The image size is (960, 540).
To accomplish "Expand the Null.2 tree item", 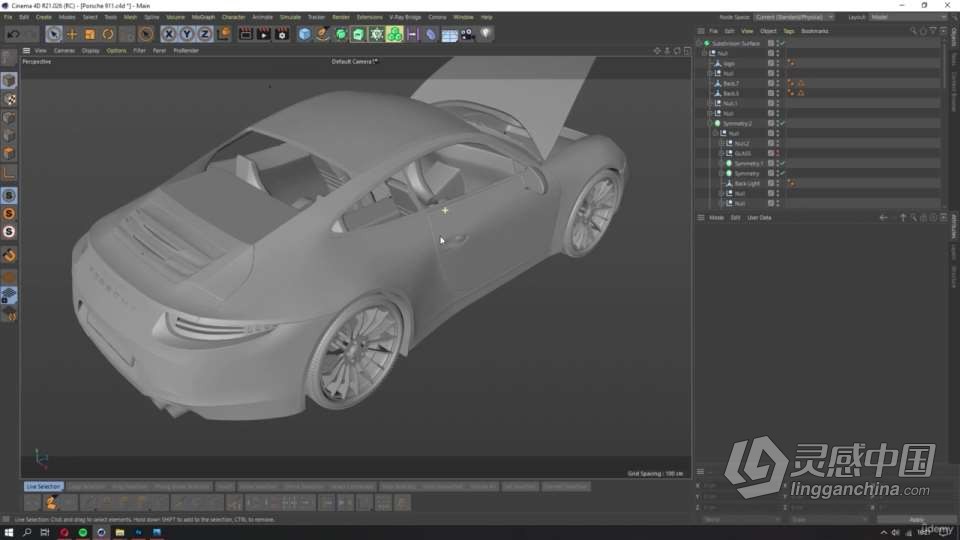I will click(x=721, y=143).
